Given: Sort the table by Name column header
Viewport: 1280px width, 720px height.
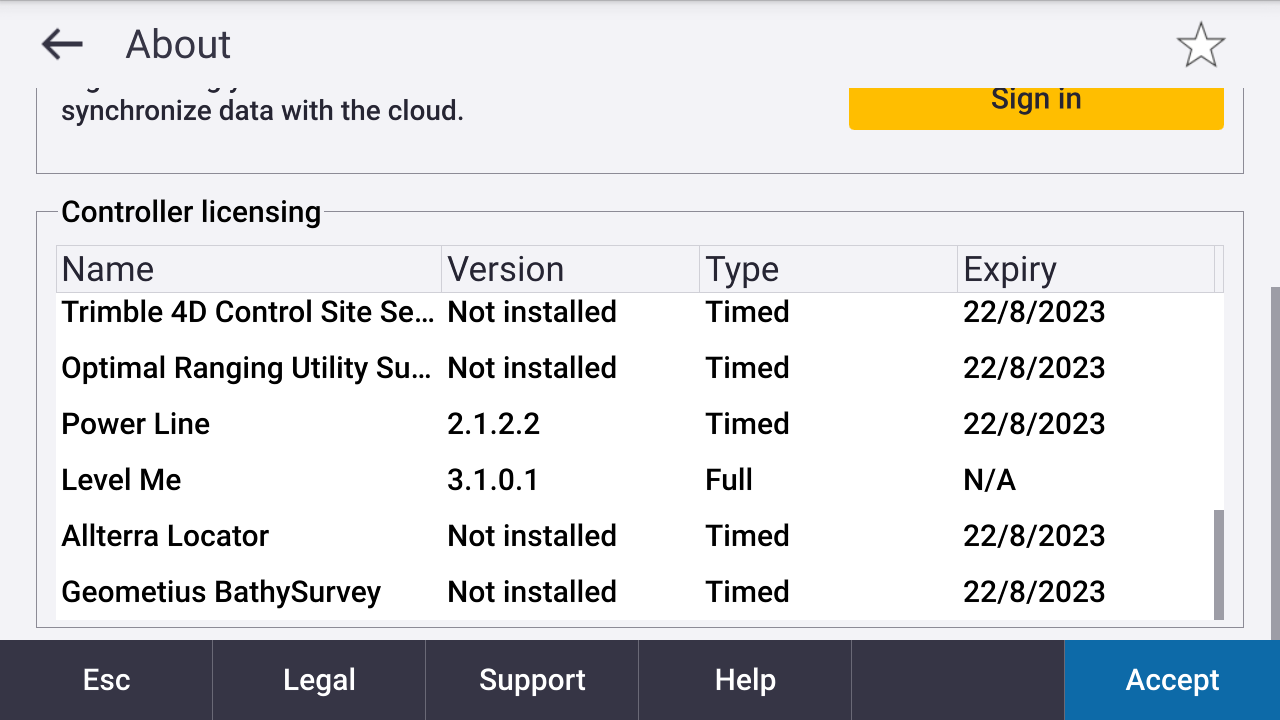Looking at the screenshot, I should click(x=249, y=269).
